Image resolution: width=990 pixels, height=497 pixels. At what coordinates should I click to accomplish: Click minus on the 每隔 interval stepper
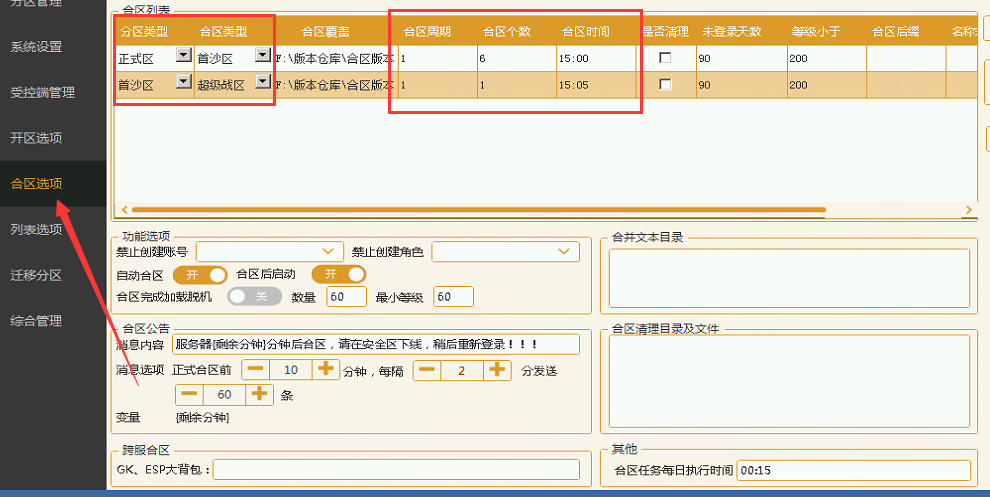point(427,369)
